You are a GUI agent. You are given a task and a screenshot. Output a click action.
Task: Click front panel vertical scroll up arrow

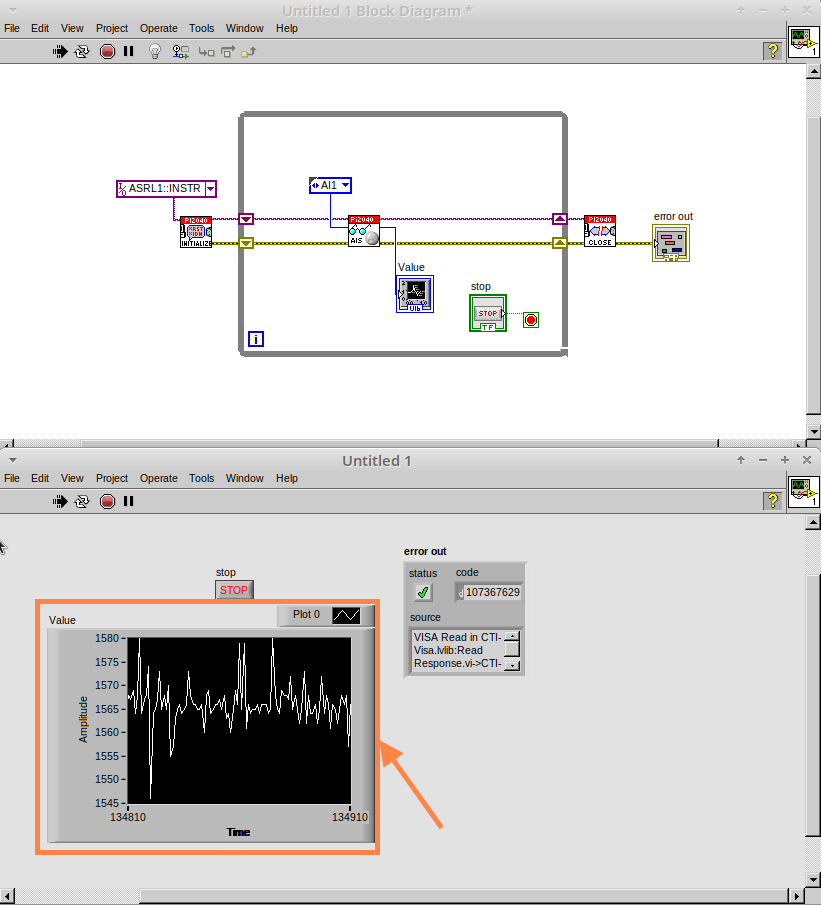point(813,522)
